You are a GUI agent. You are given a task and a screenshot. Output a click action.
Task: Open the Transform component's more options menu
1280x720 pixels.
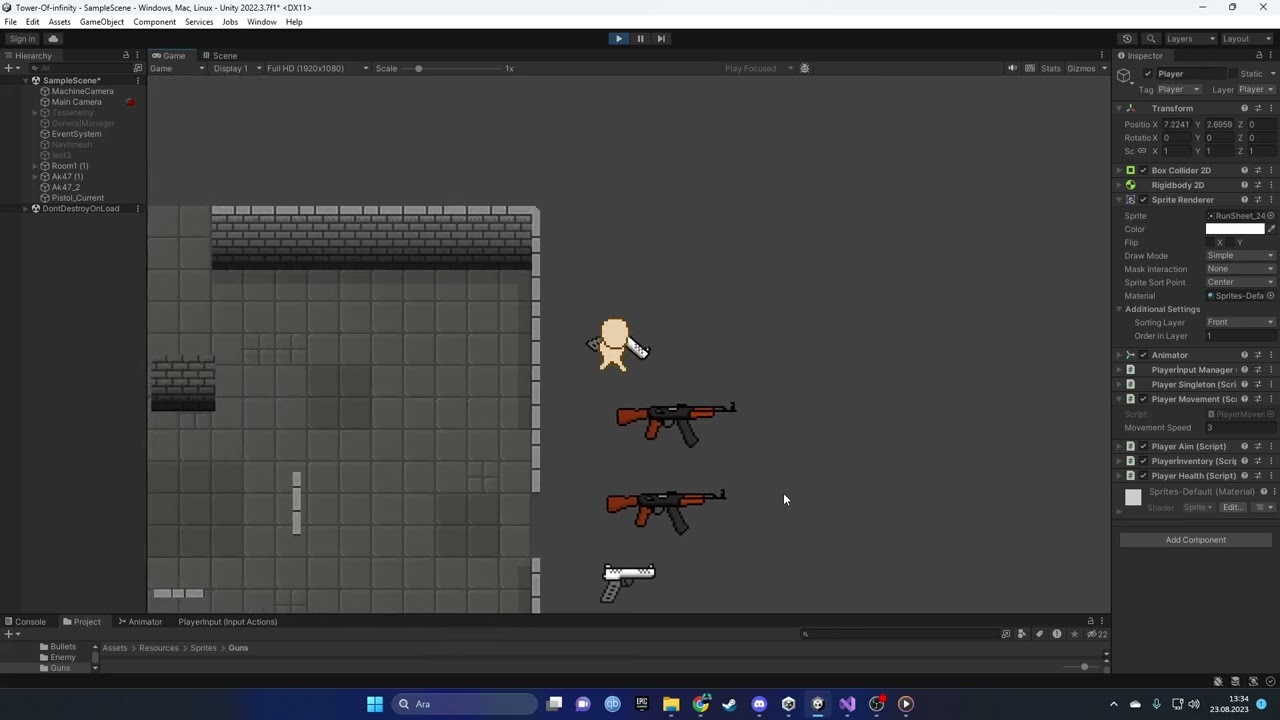(x=1269, y=108)
